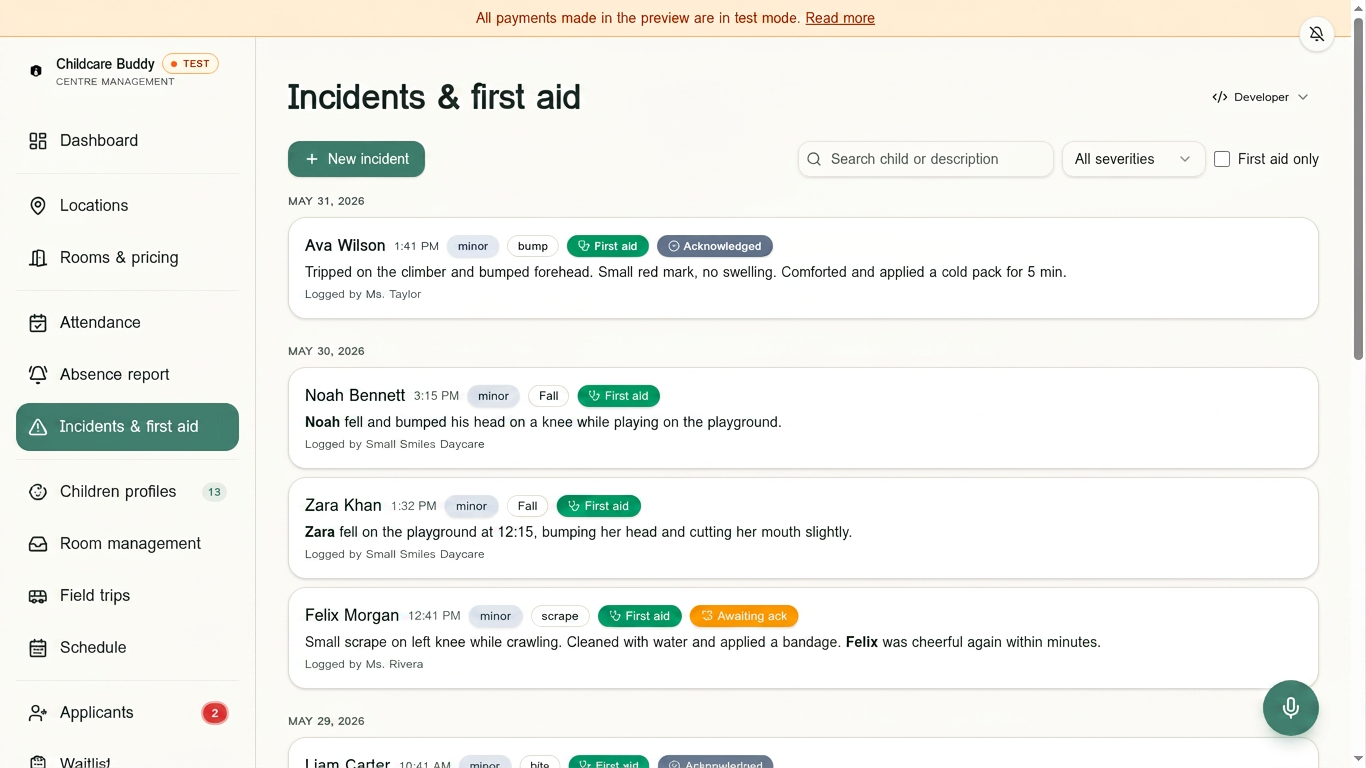Click the Locations pin icon
The height and width of the screenshot is (768, 1366).
38,206
